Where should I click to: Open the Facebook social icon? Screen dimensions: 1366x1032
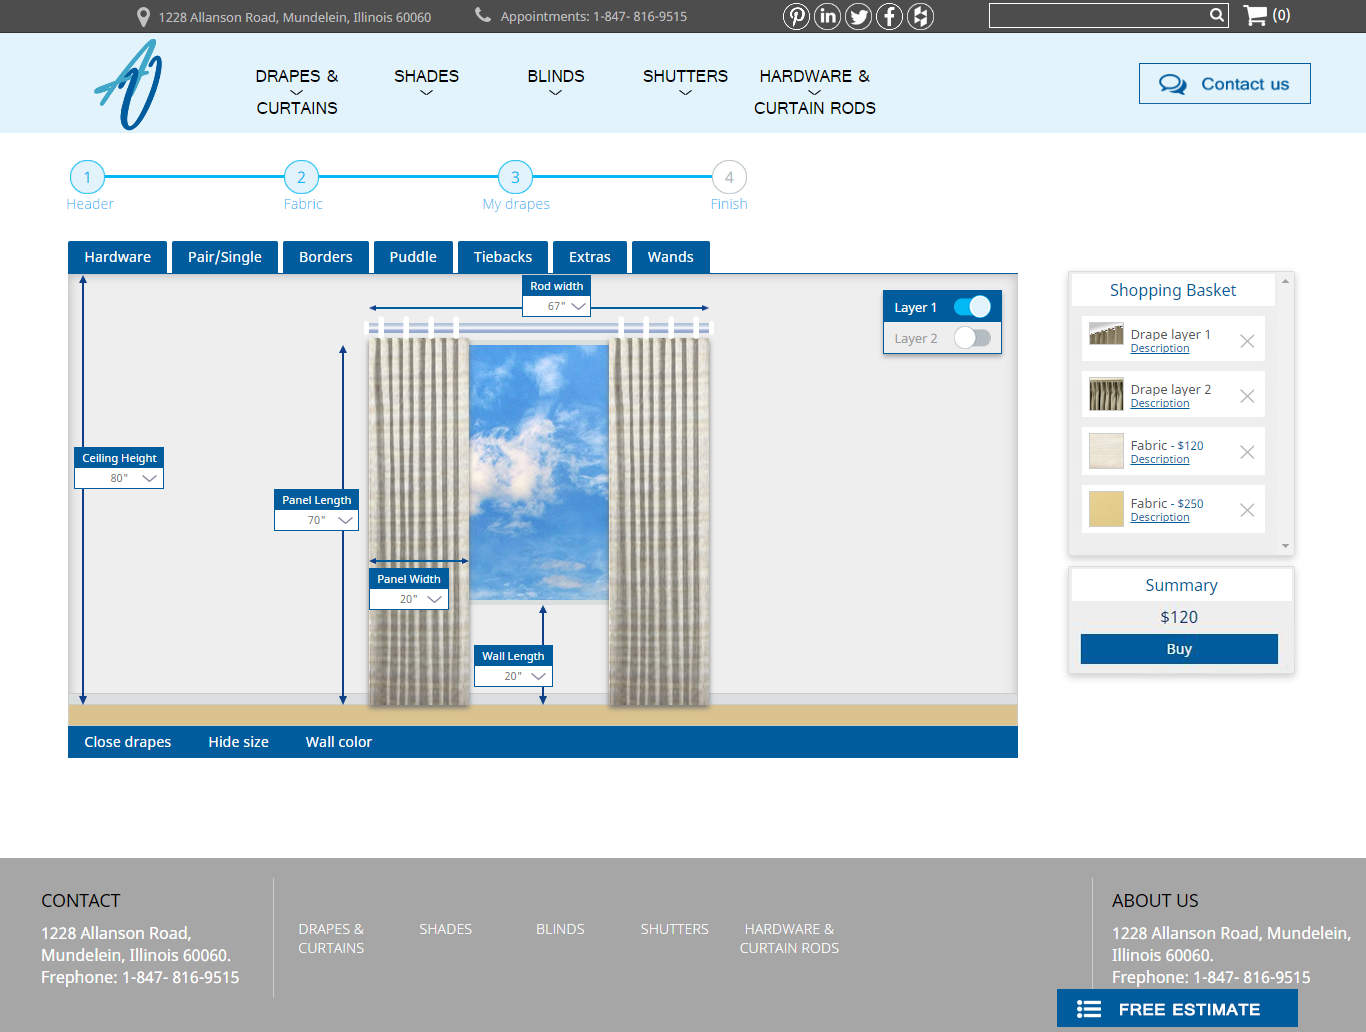[889, 16]
